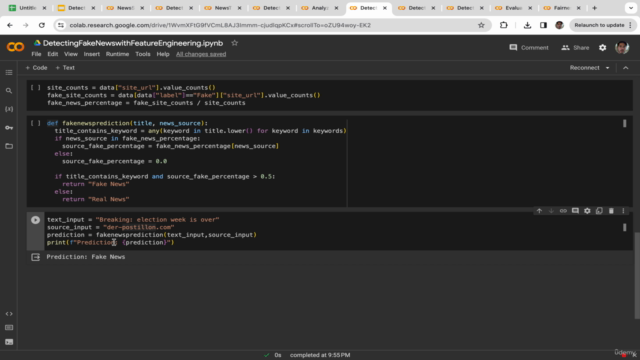This screenshot has height=360, width=640.
Task: Open the View menu
Action: 71,54
